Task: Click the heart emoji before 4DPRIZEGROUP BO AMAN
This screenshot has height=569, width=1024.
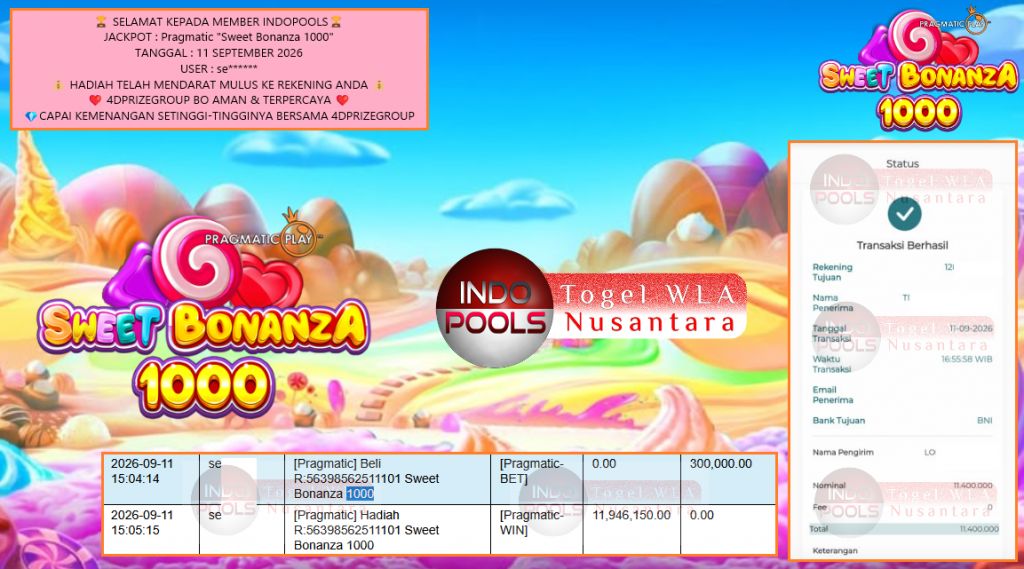Action: 95,101
